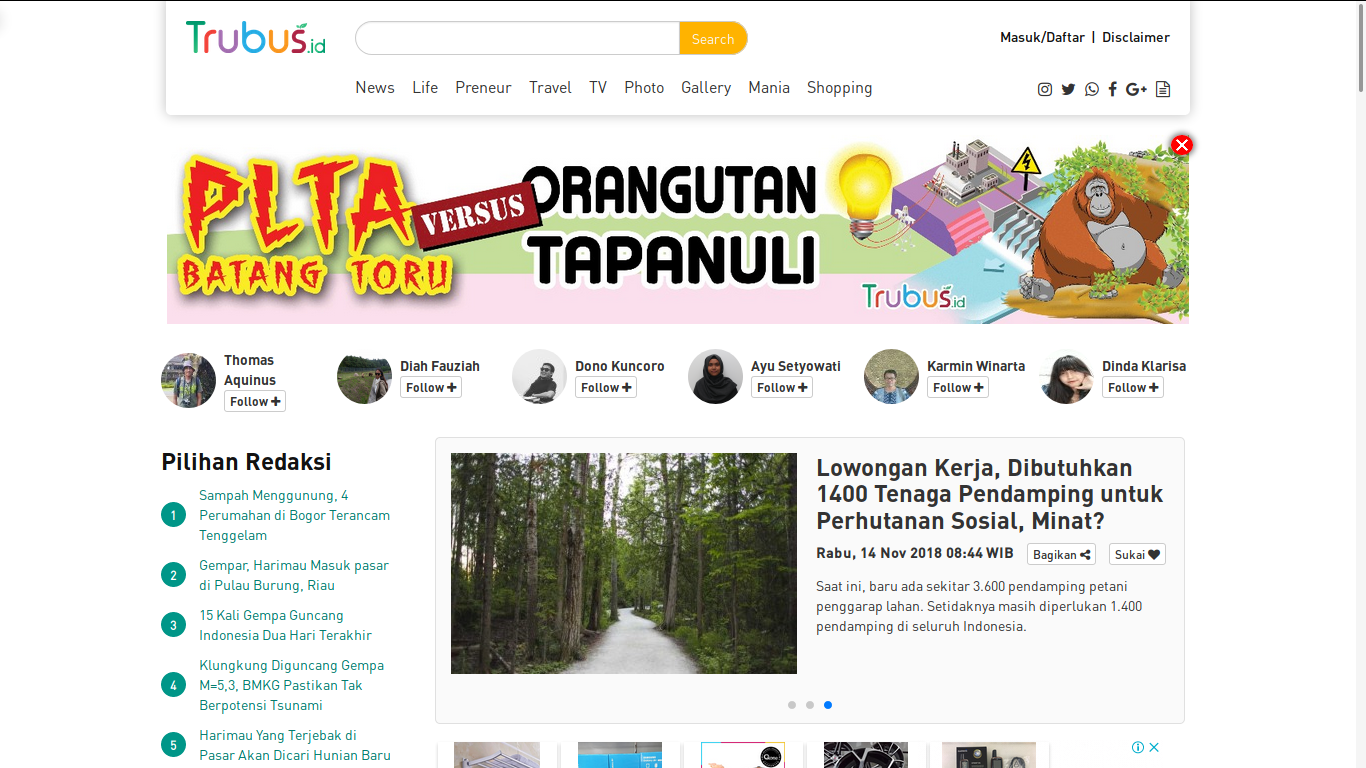Follow Dinda Klarisa

[1133, 387]
